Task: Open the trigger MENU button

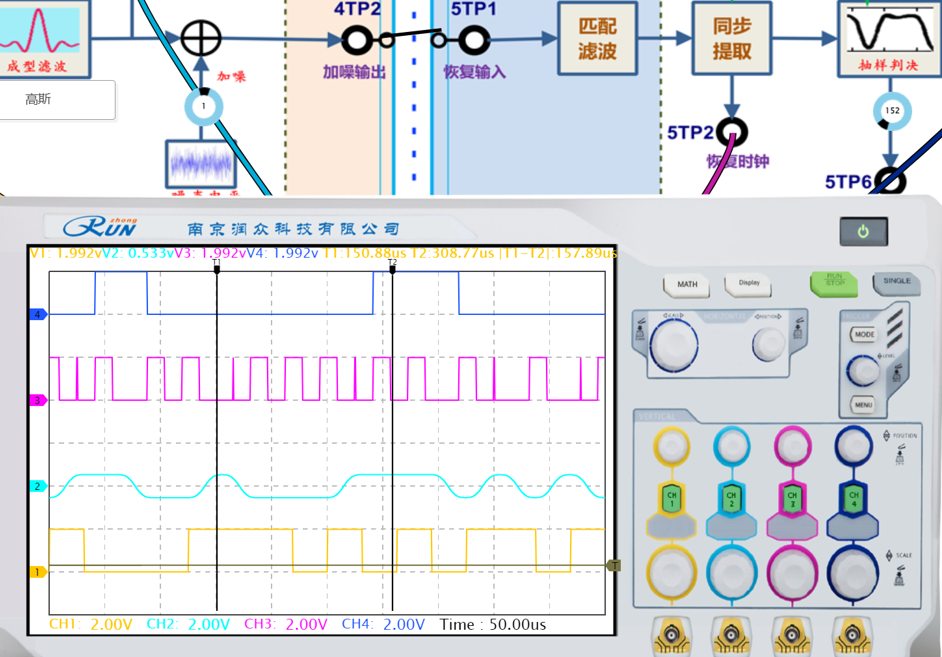Action: (x=863, y=404)
